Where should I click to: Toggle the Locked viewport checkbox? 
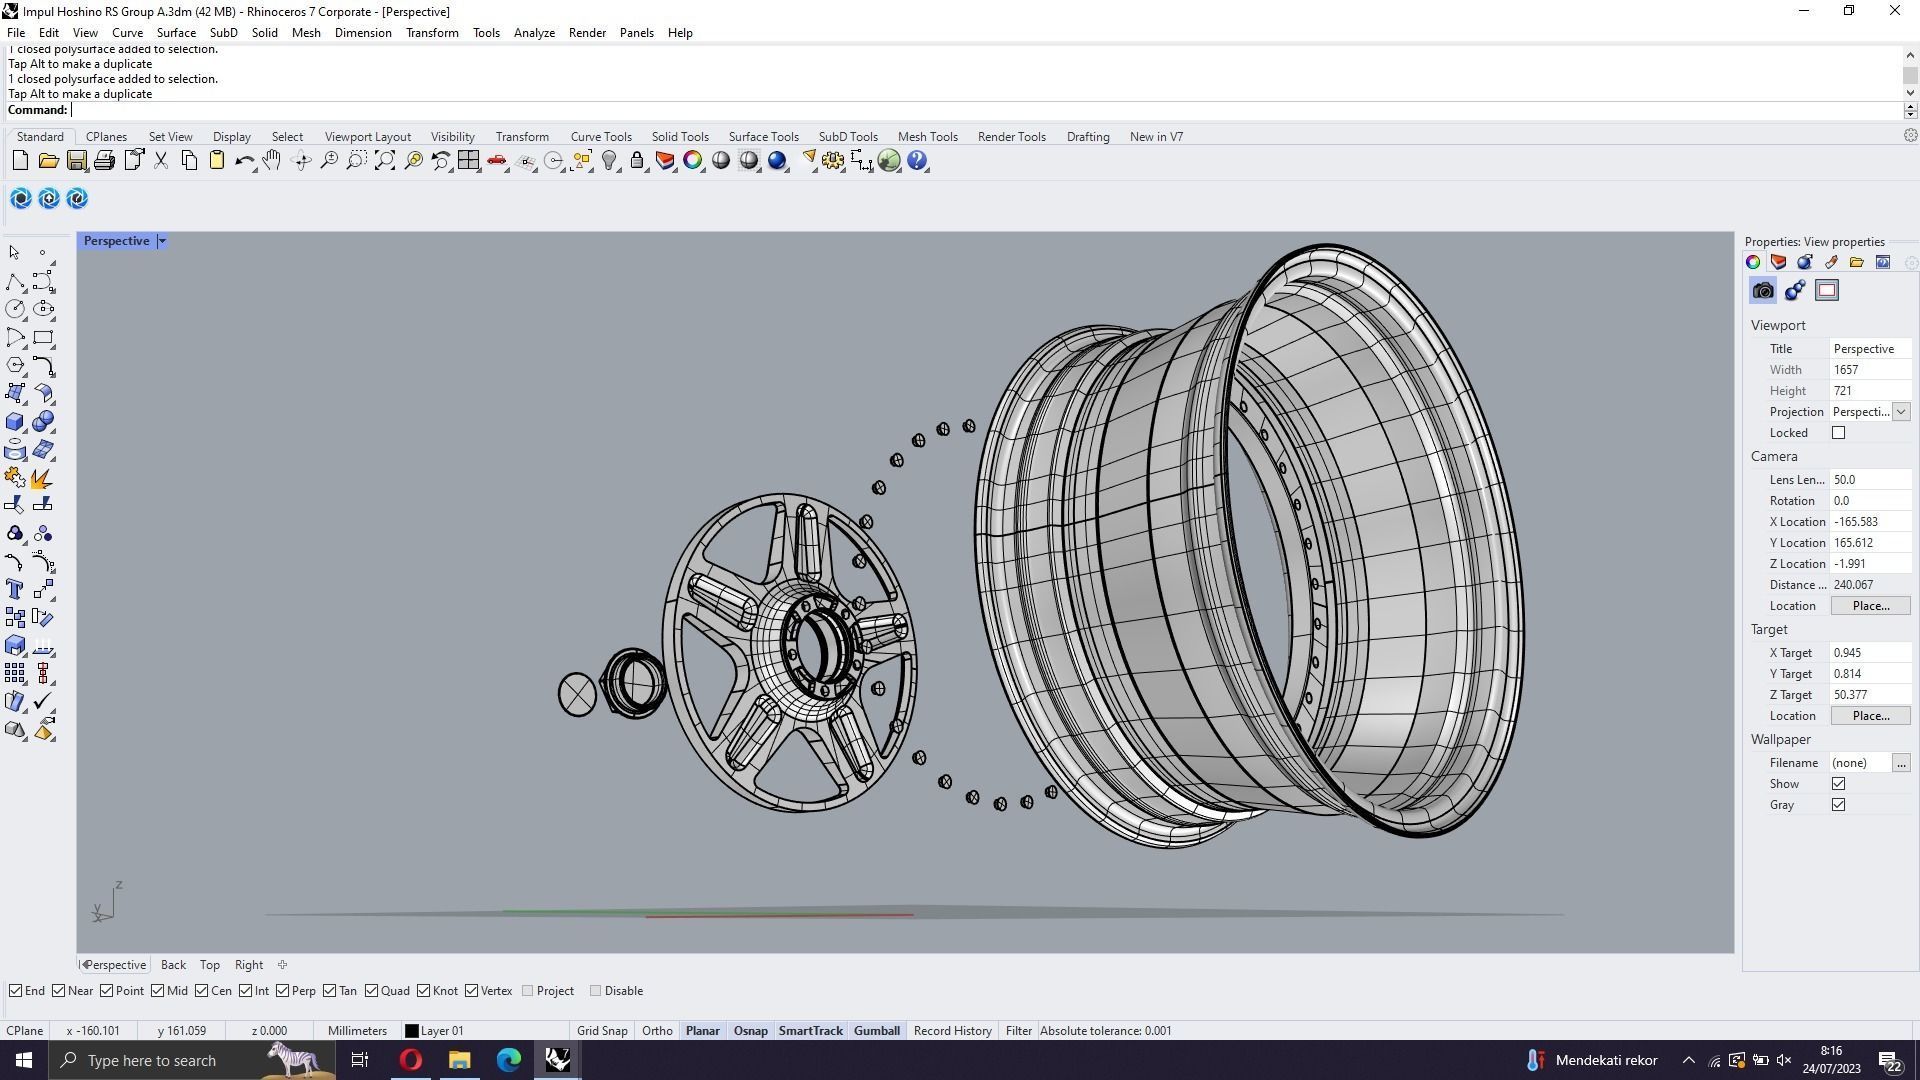pos(1838,433)
